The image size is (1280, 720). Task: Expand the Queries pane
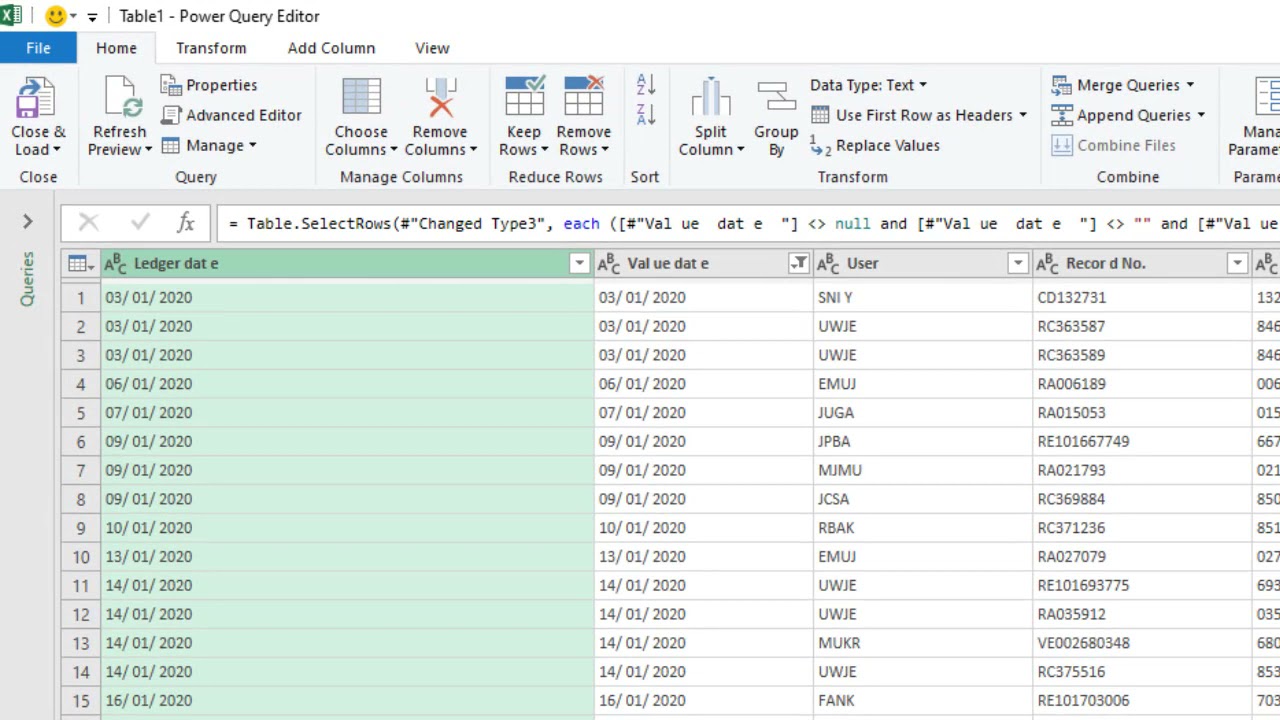coord(28,221)
